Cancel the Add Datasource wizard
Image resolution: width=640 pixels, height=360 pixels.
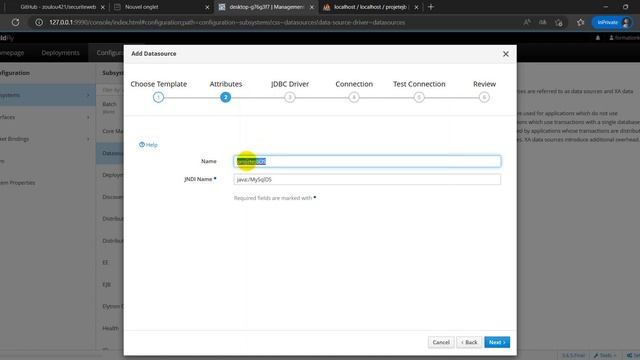pyautogui.click(x=441, y=342)
